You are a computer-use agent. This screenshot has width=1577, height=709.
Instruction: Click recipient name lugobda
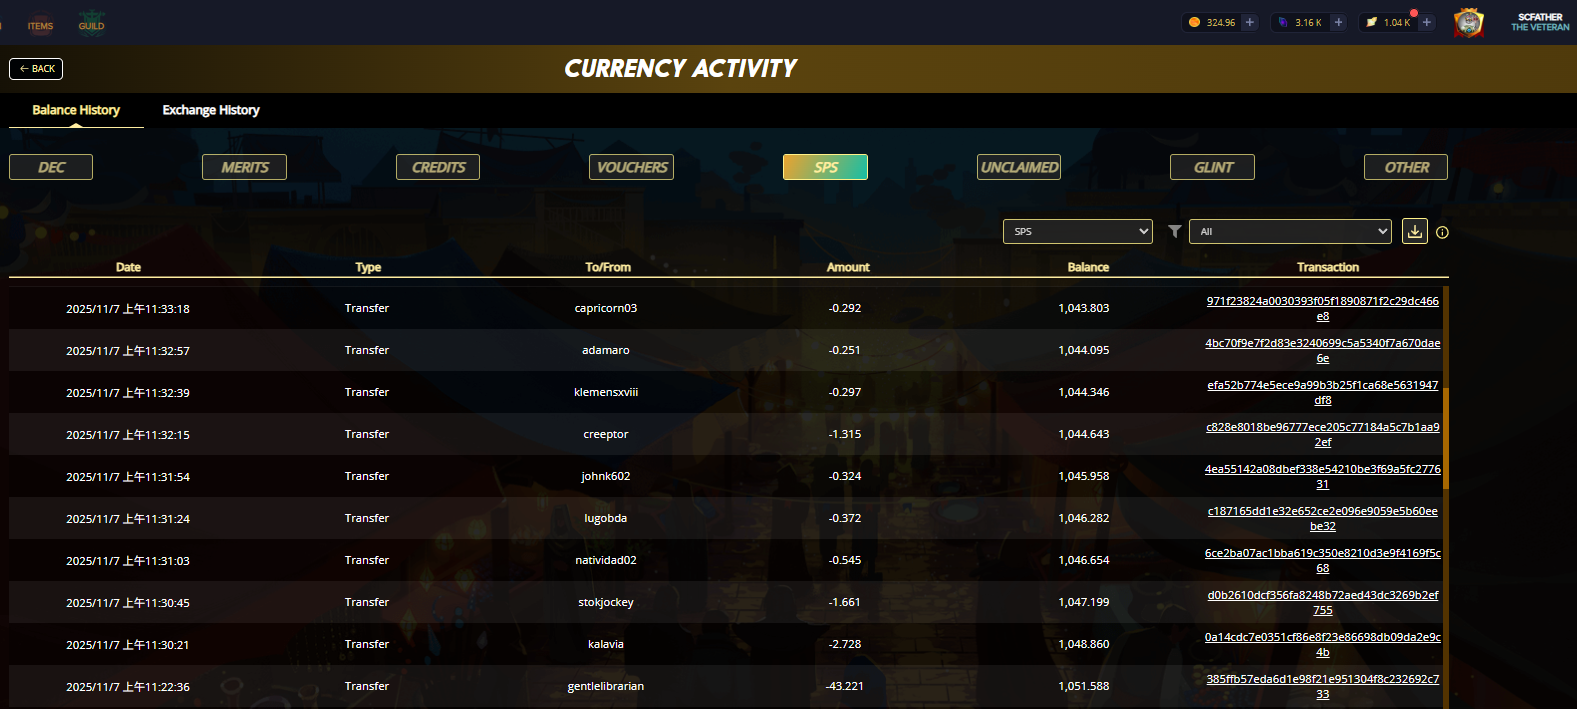(x=606, y=518)
